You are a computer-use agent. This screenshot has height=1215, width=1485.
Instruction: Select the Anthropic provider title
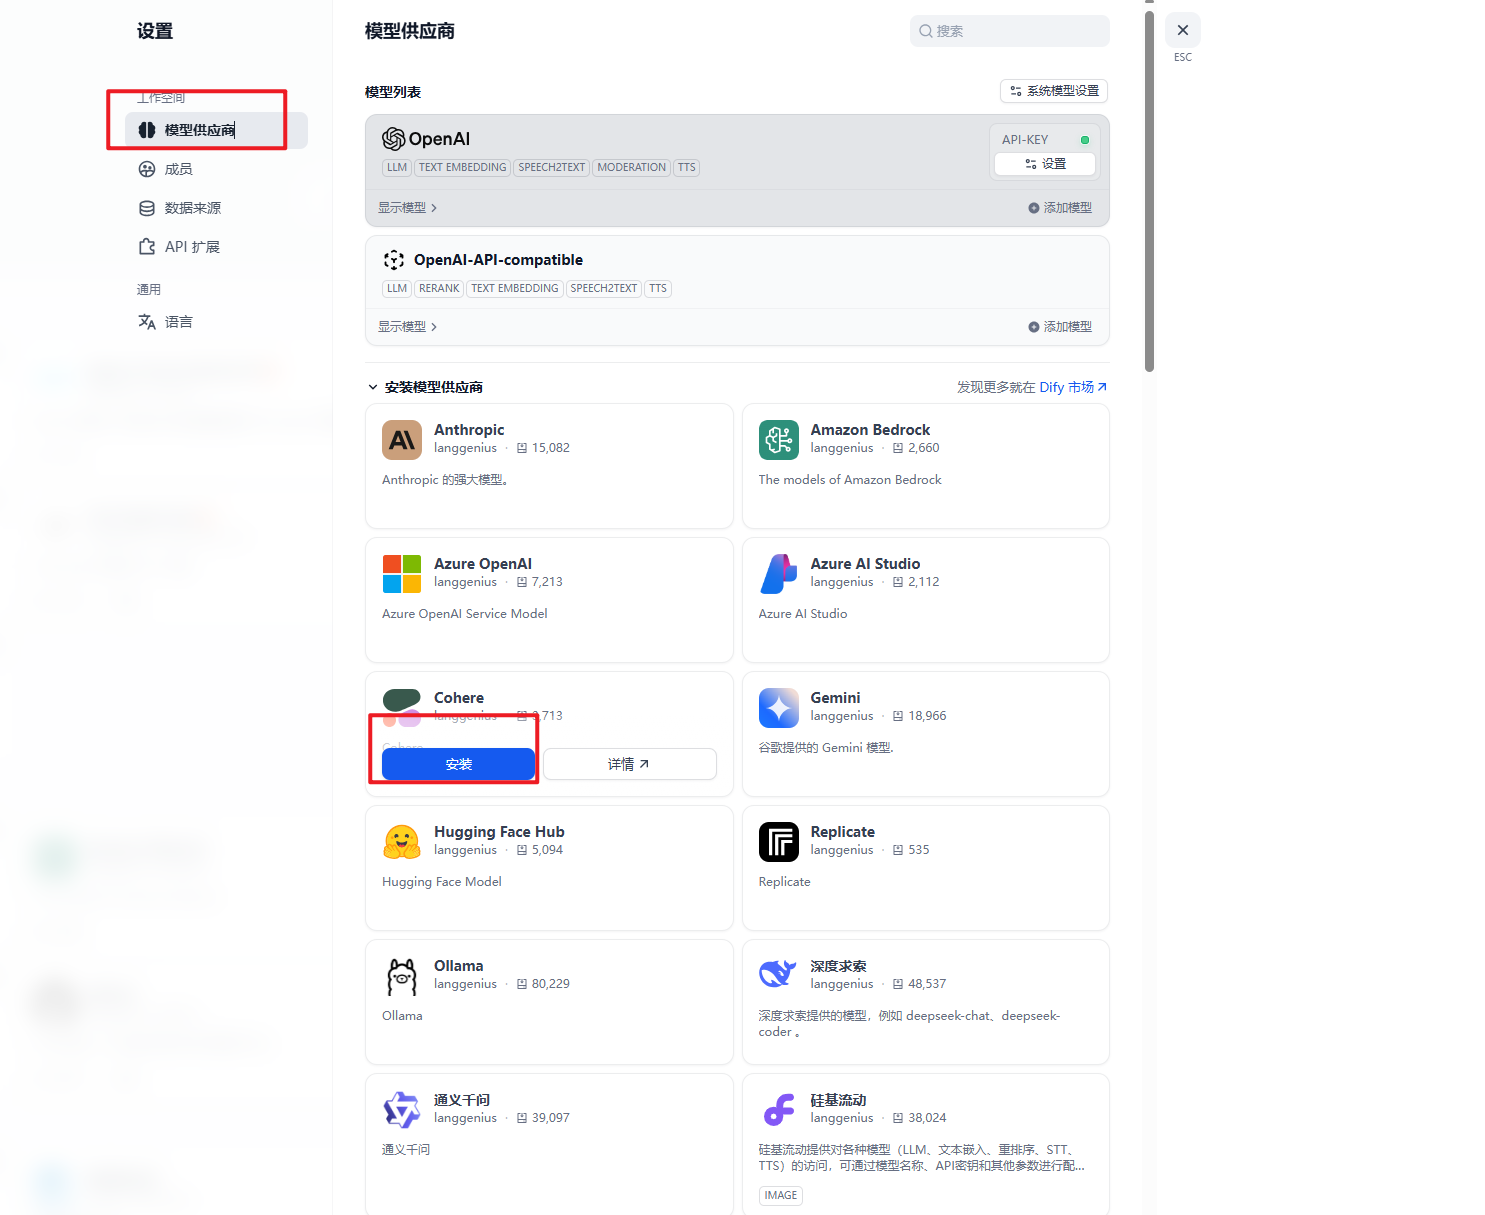[469, 430]
